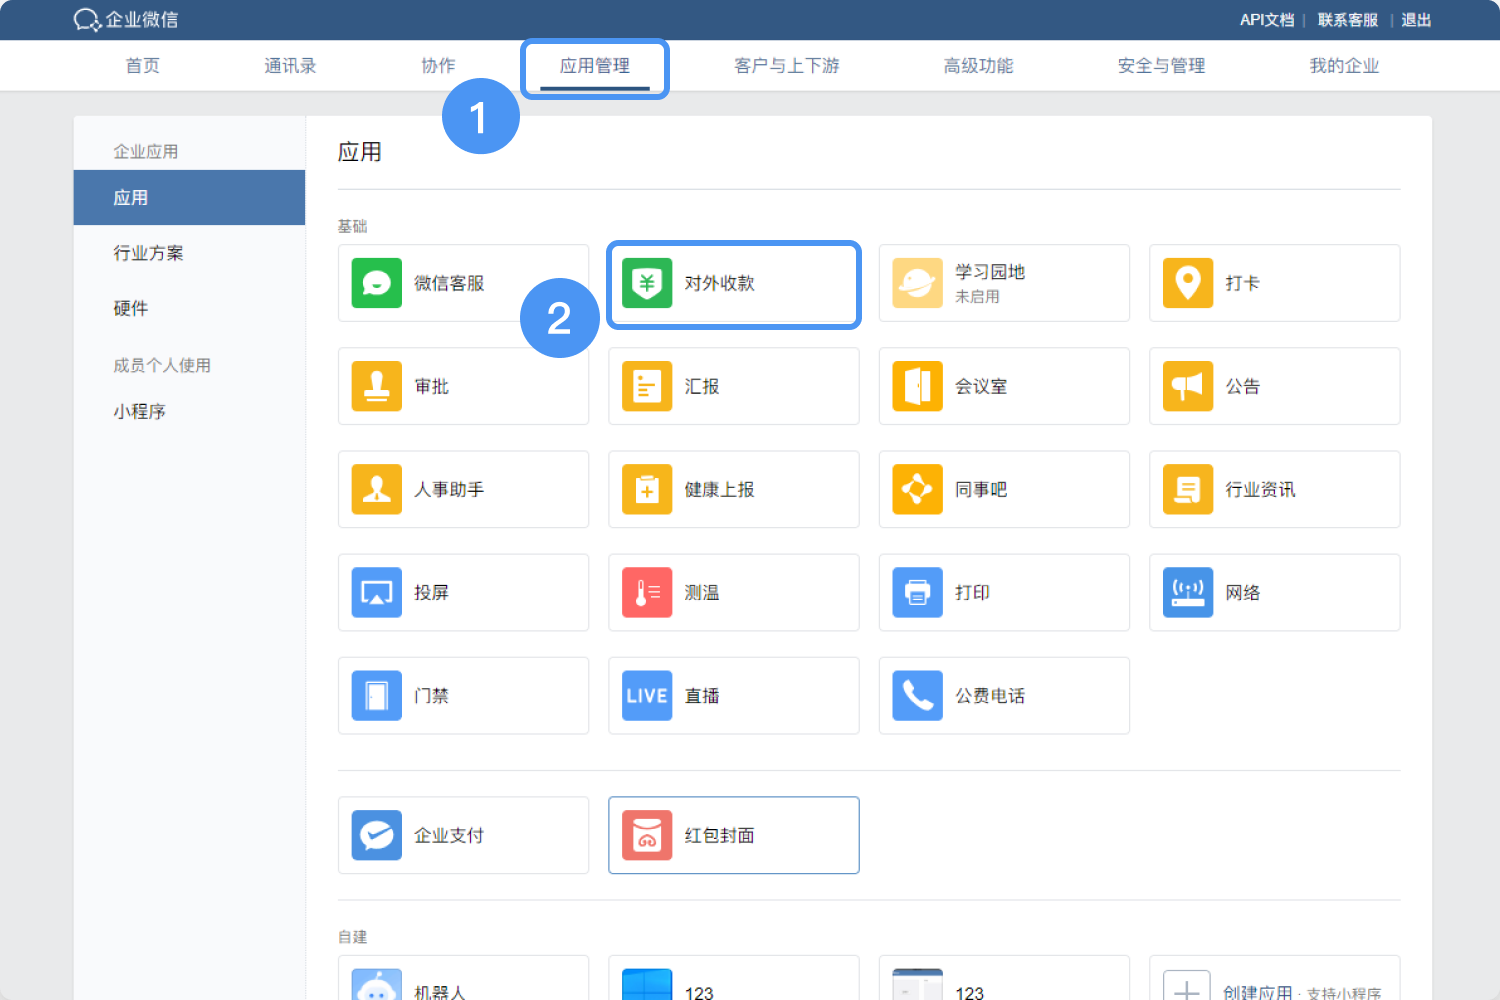Click the 投屏 screen cast icon

pyautogui.click(x=377, y=592)
